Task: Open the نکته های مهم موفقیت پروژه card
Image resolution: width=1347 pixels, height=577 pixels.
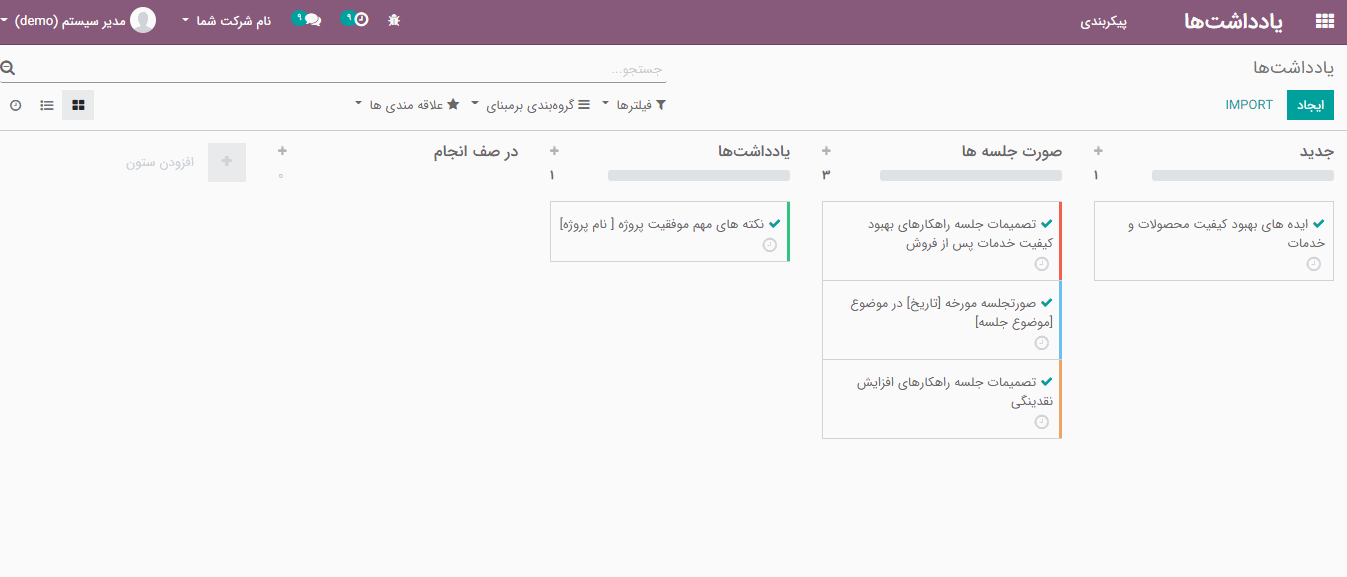Action: [x=670, y=232]
